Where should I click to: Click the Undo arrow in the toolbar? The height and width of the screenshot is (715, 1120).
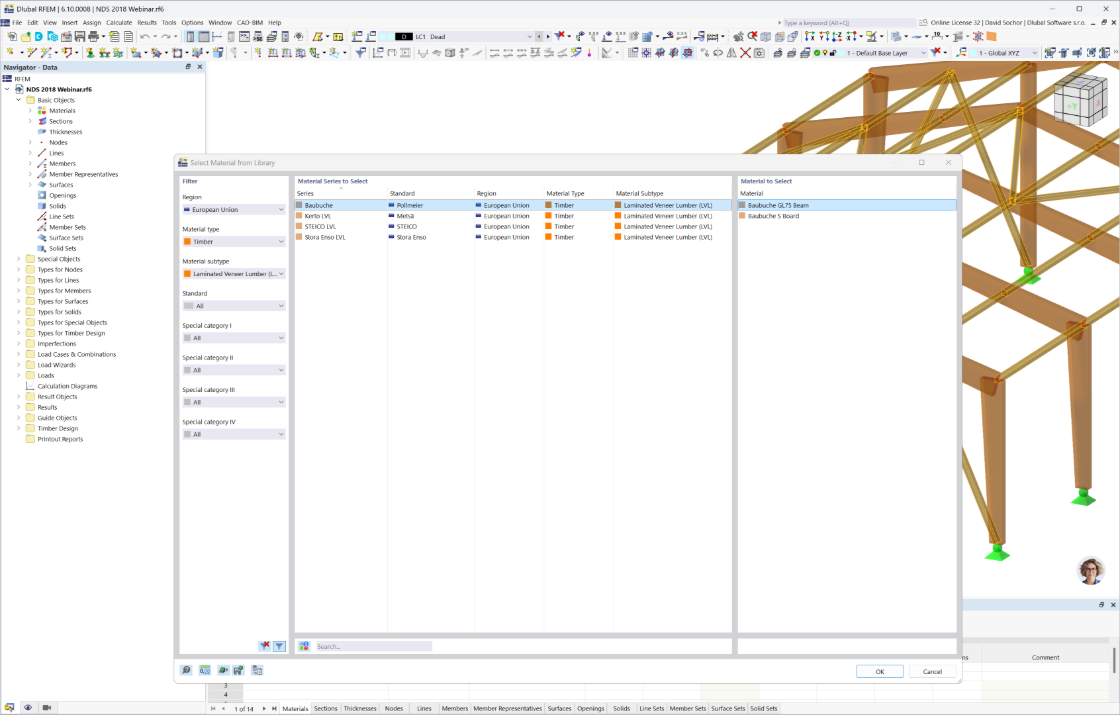(144, 36)
